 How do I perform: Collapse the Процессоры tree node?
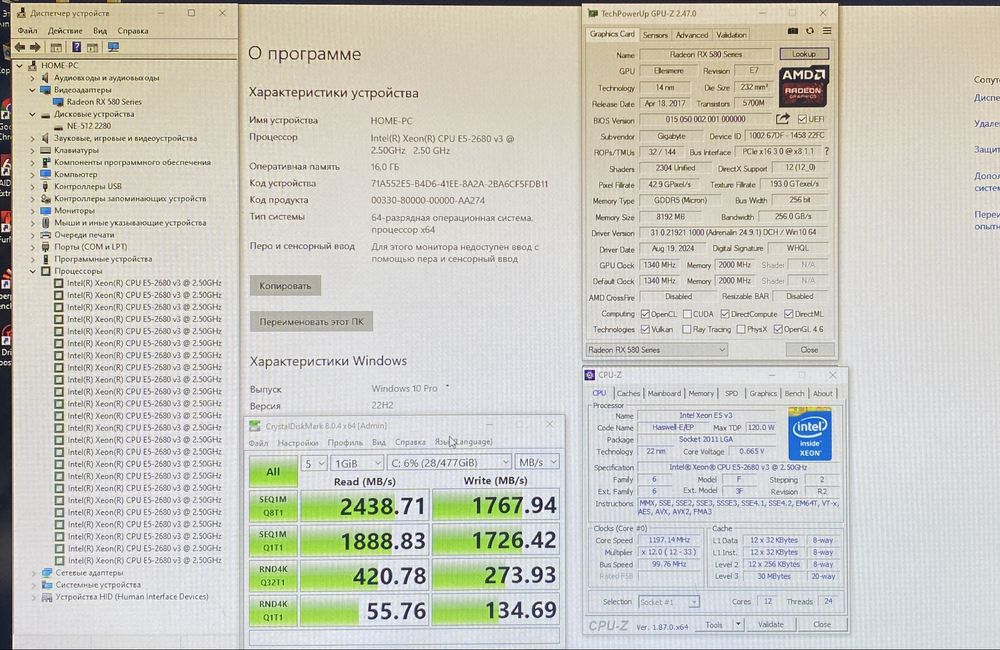[33, 271]
